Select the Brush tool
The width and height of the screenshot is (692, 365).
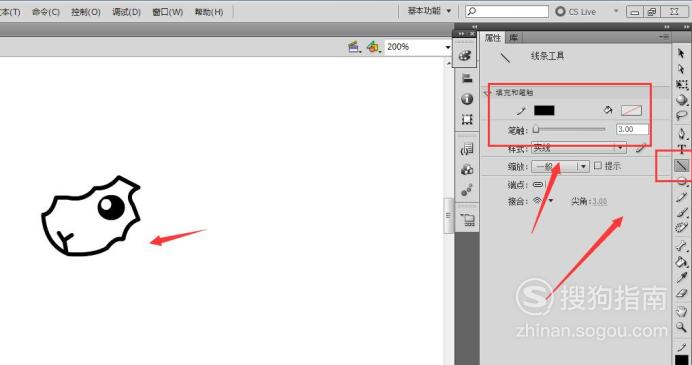[x=682, y=213]
